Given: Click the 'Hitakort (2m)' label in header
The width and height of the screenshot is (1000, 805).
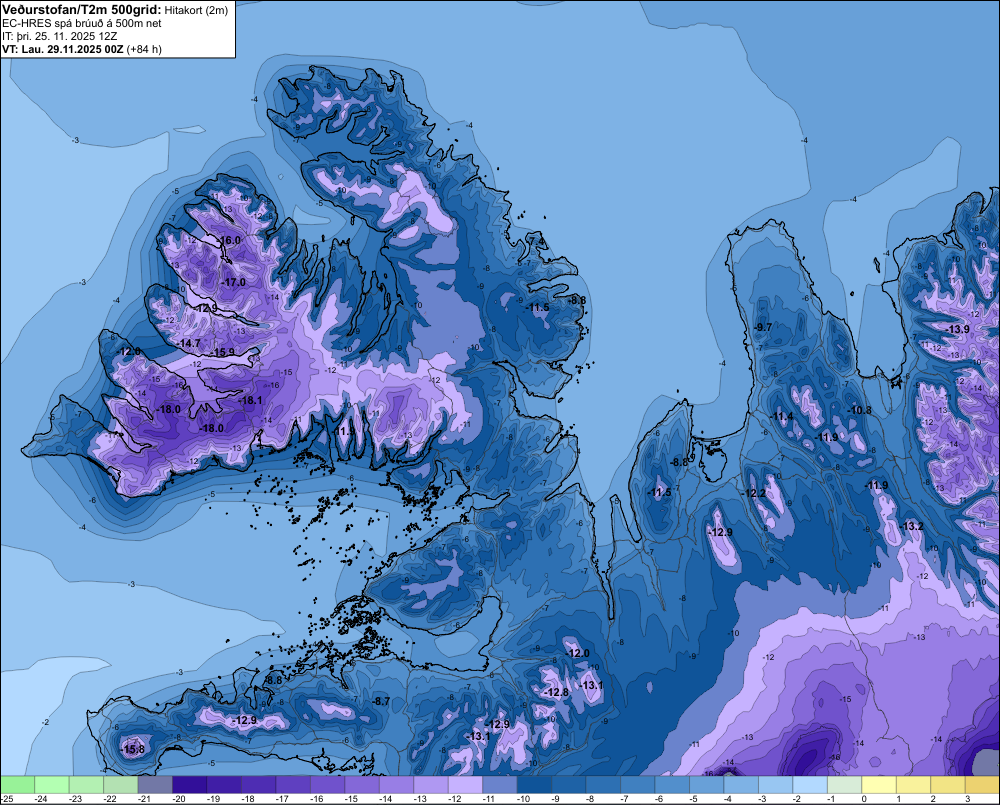Looking at the screenshot, I should (x=196, y=10).
